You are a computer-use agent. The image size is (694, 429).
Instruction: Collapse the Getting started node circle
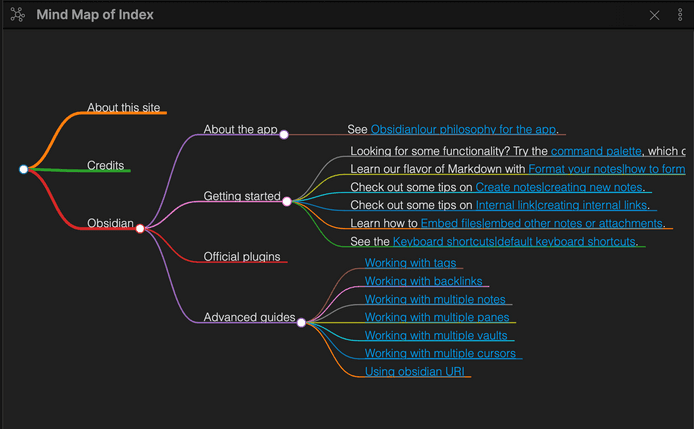coord(287,202)
